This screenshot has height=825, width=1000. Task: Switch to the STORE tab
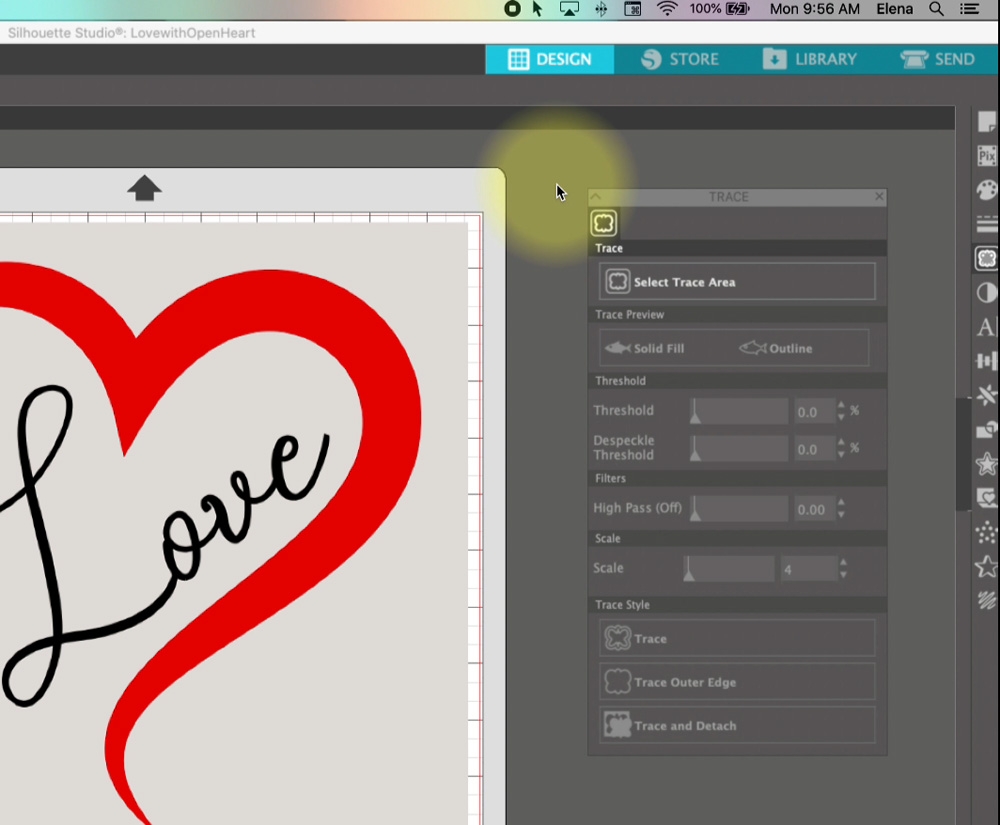(680, 59)
